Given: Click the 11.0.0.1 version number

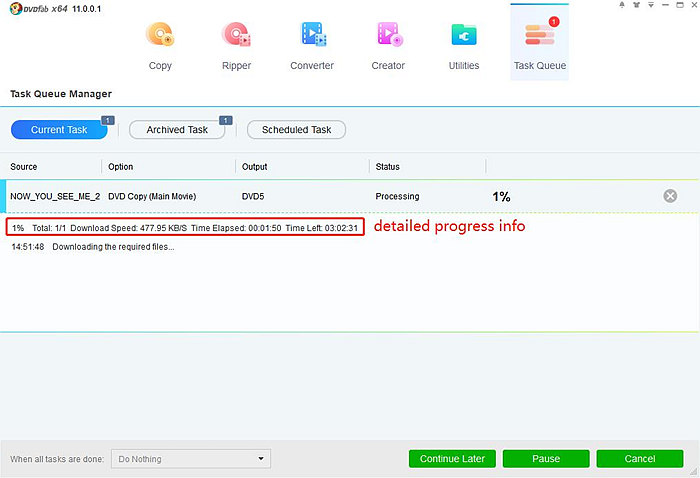Looking at the screenshot, I should pos(87,8).
